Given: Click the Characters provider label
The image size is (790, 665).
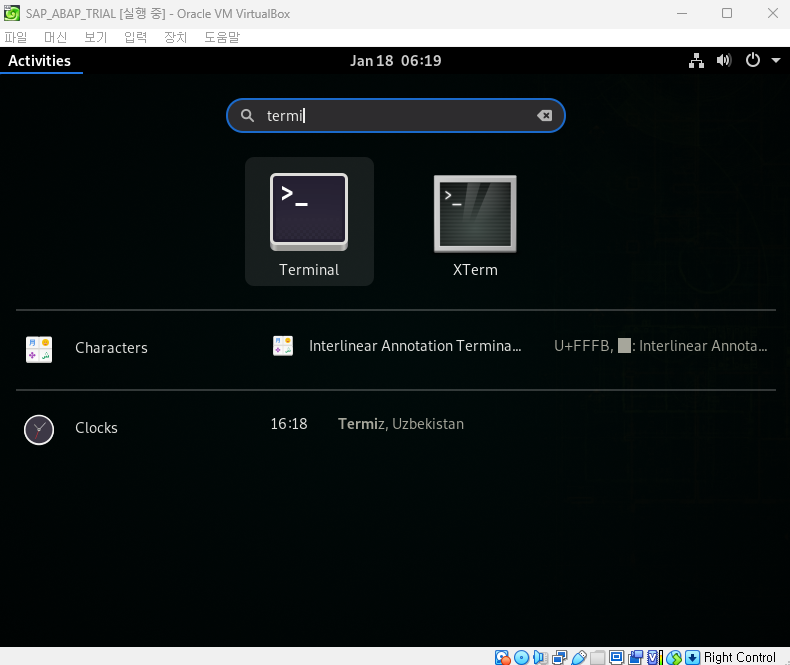Looking at the screenshot, I should point(111,348).
